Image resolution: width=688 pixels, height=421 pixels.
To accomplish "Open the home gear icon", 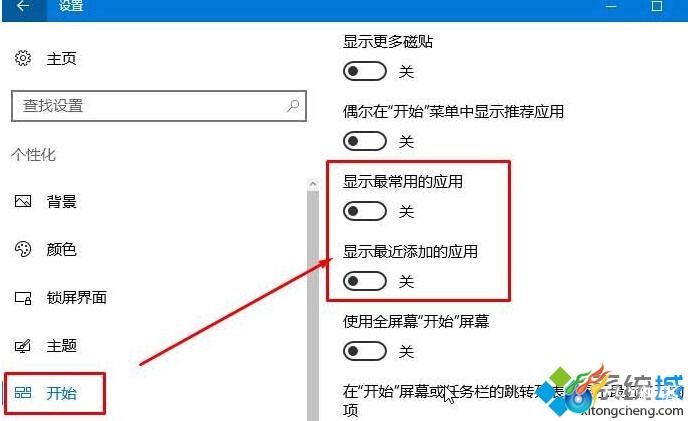I will [23, 58].
